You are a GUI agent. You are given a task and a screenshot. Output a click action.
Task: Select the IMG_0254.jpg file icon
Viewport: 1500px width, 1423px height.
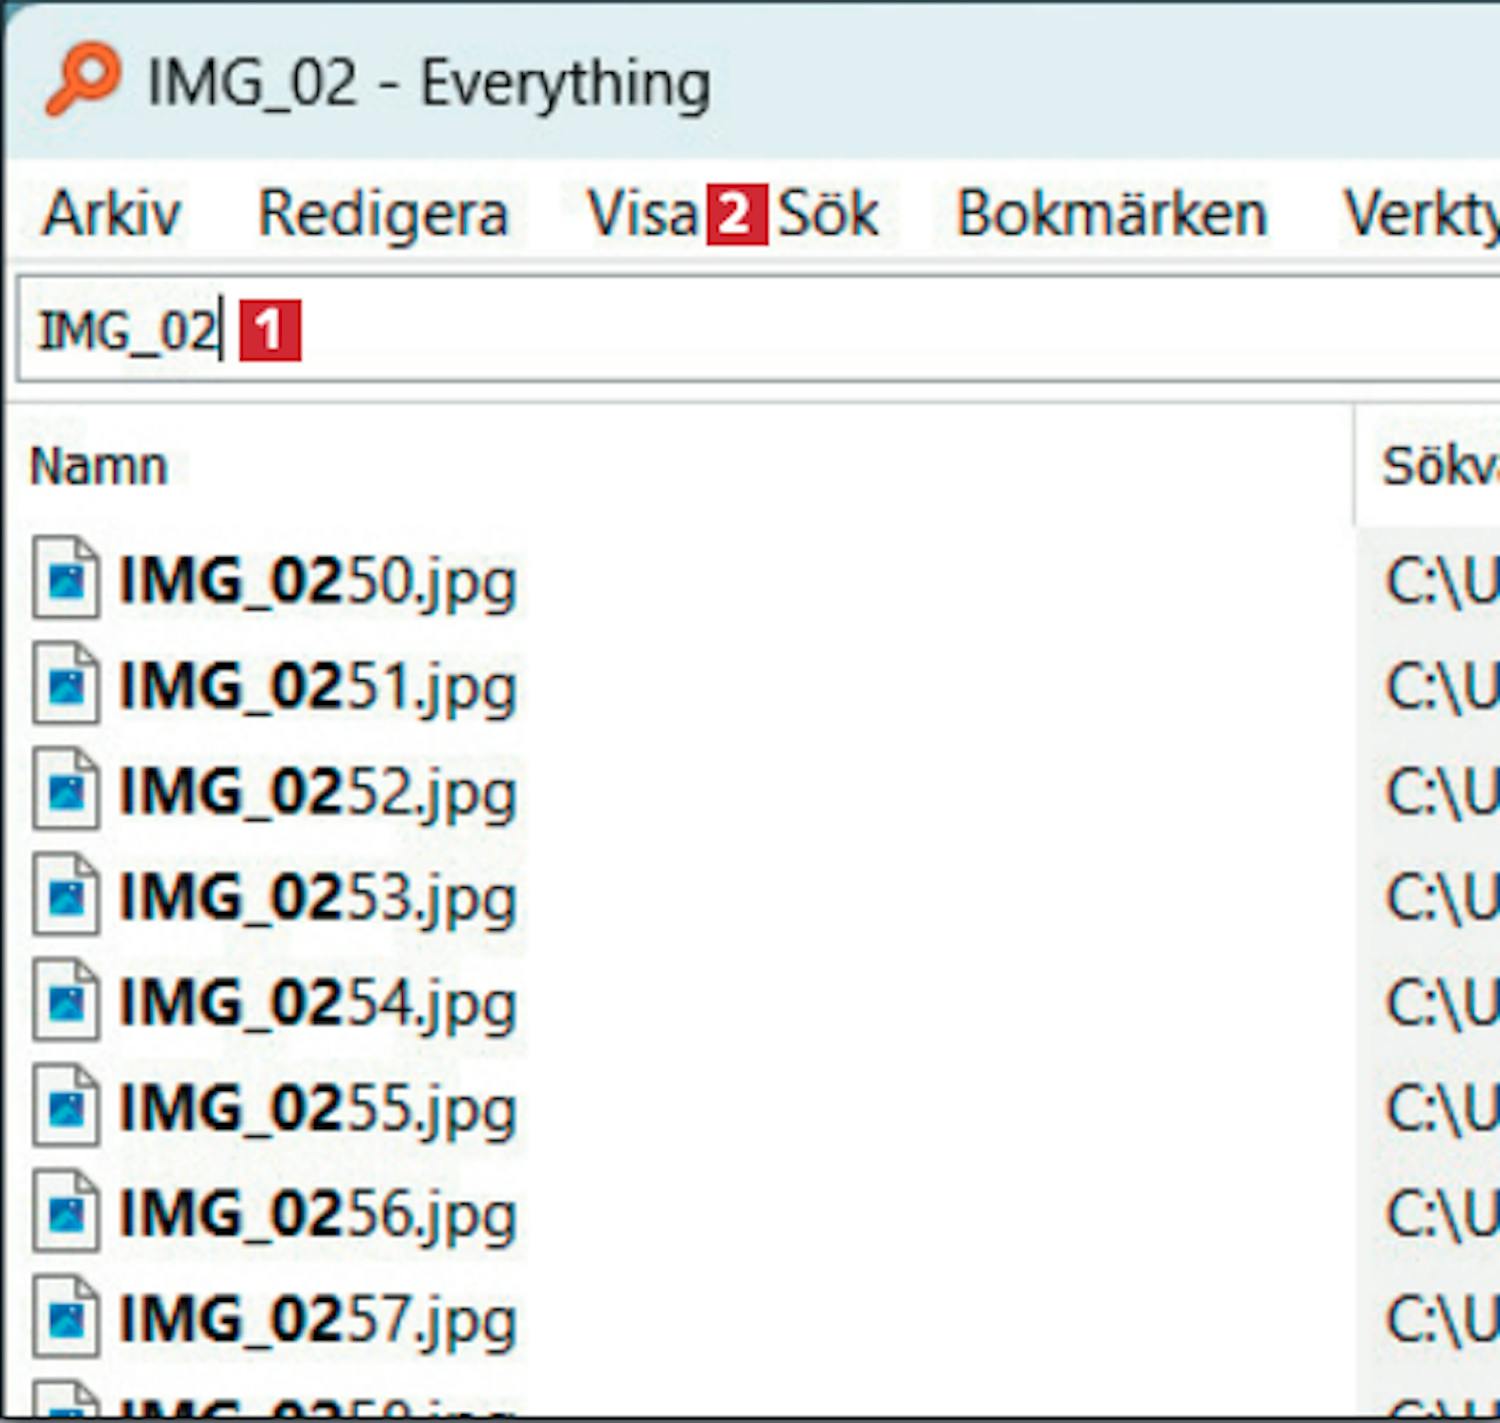(66, 1001)
